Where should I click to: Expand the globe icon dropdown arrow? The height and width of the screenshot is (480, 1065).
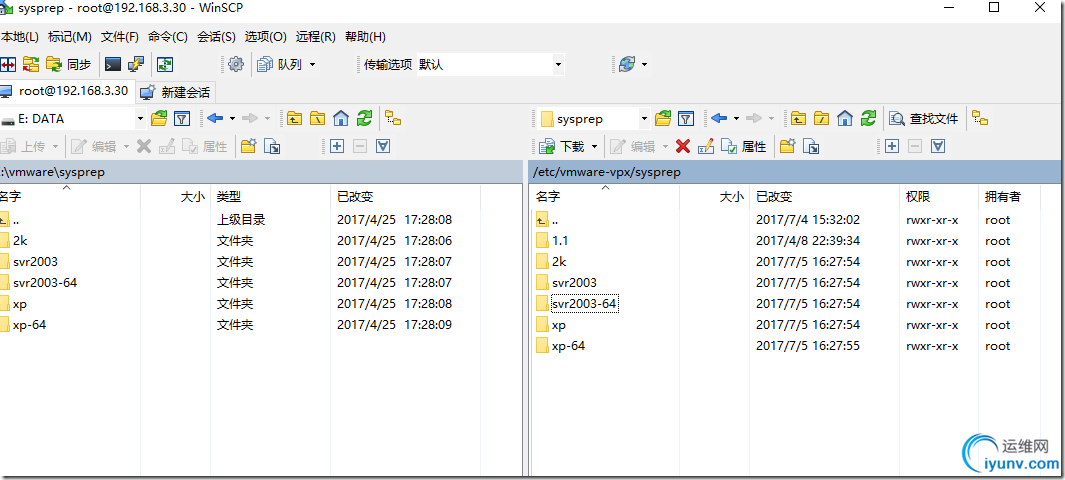click(644, 64)
